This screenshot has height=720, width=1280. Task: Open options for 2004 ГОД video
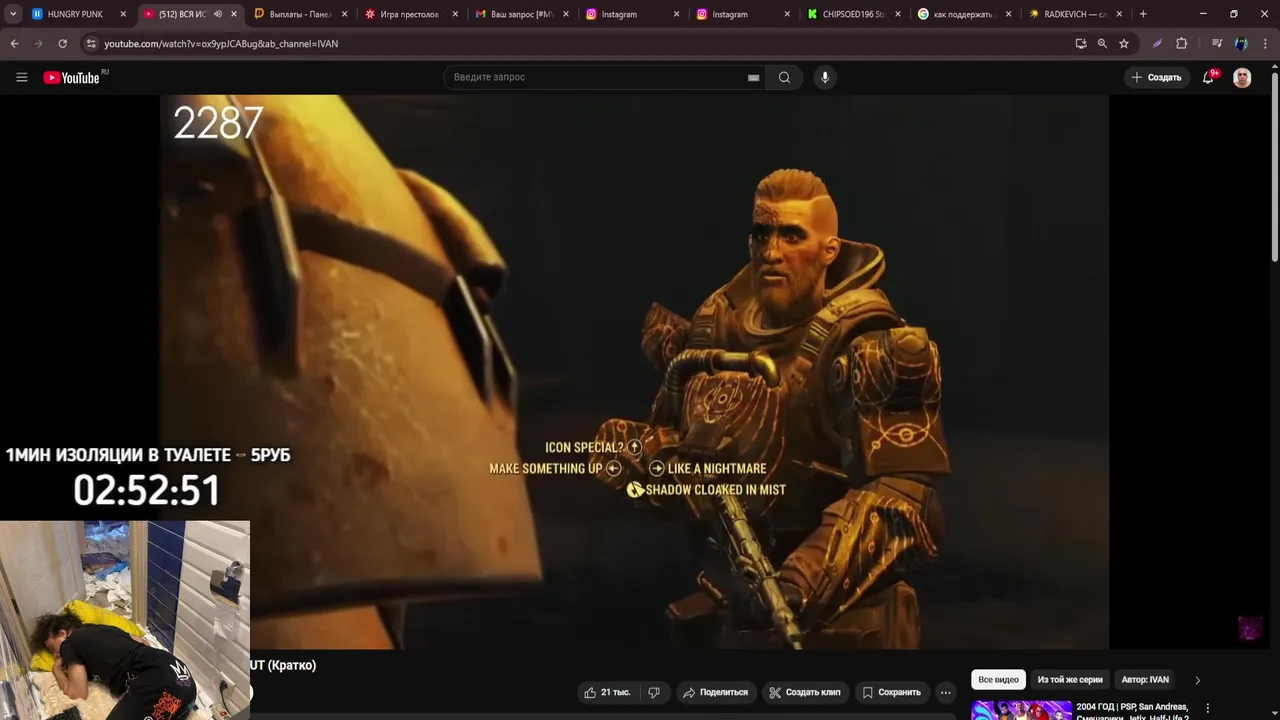(x=1207, y=708)
